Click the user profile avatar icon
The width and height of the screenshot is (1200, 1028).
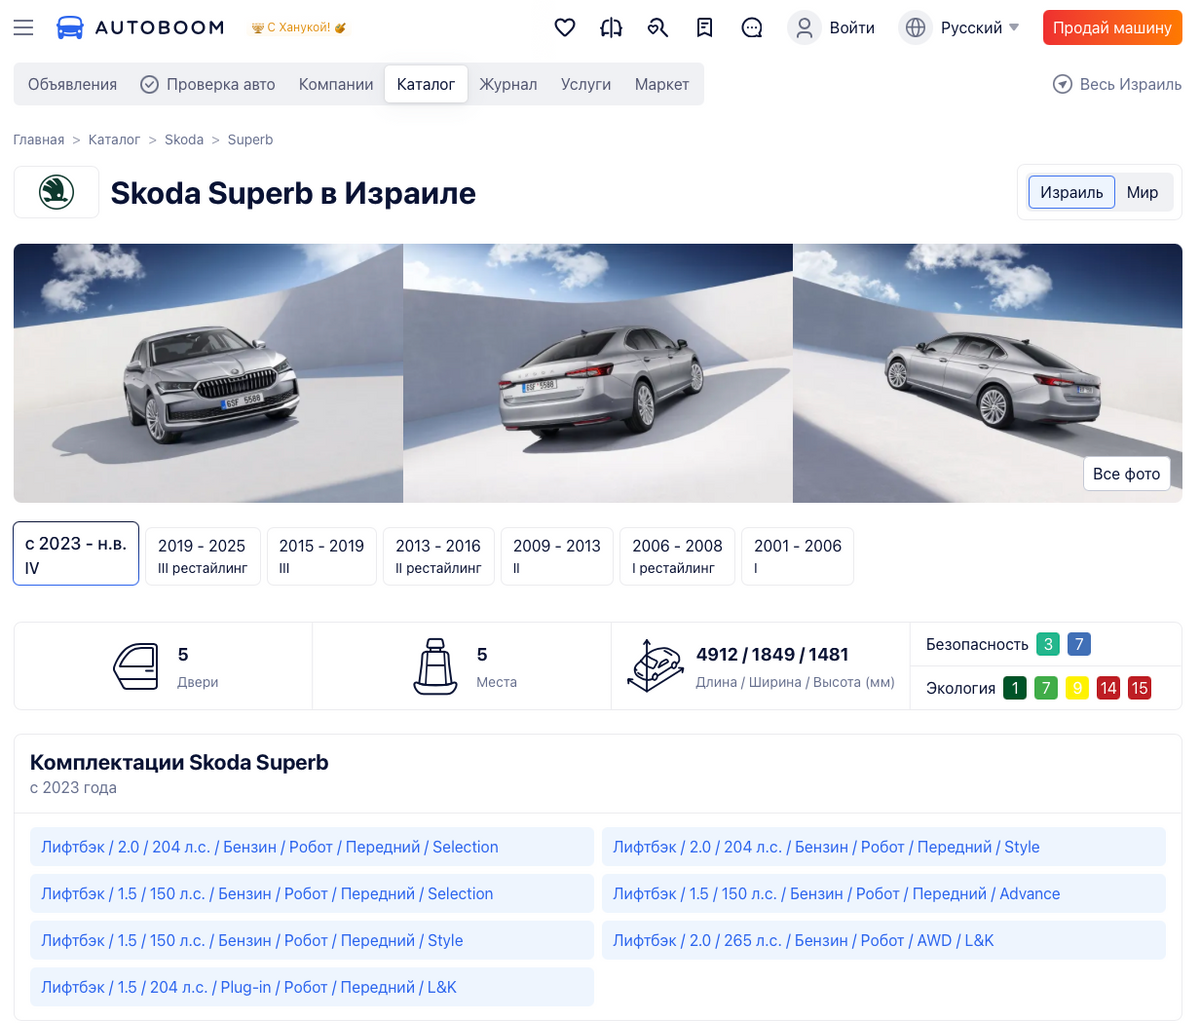pyautogui.click(x=804, y=28)
